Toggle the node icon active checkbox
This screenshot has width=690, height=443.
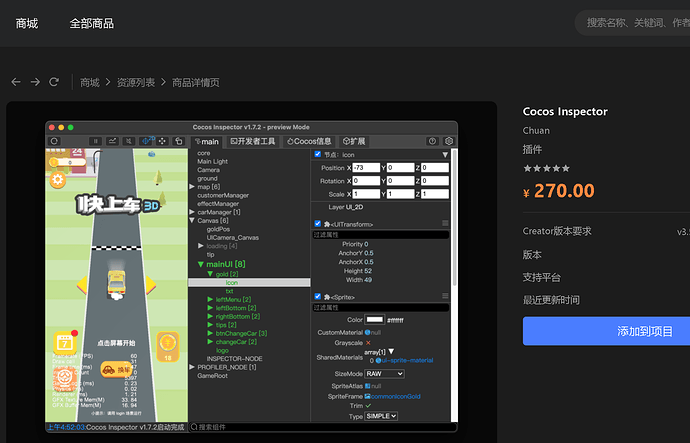point(318,154)
